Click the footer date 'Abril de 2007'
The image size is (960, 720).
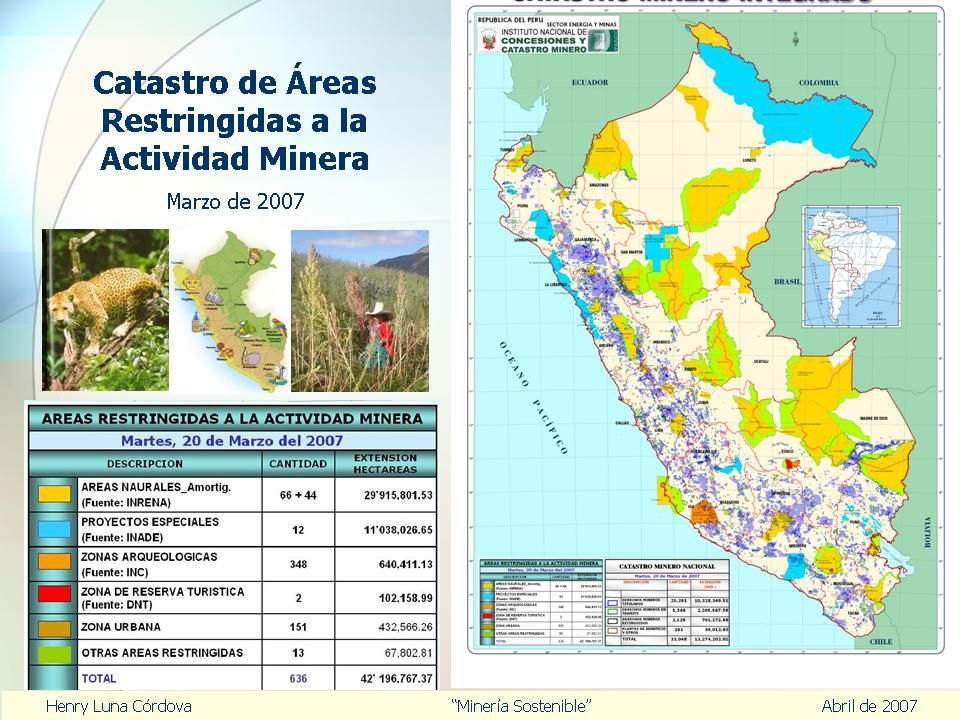(869, 706)
